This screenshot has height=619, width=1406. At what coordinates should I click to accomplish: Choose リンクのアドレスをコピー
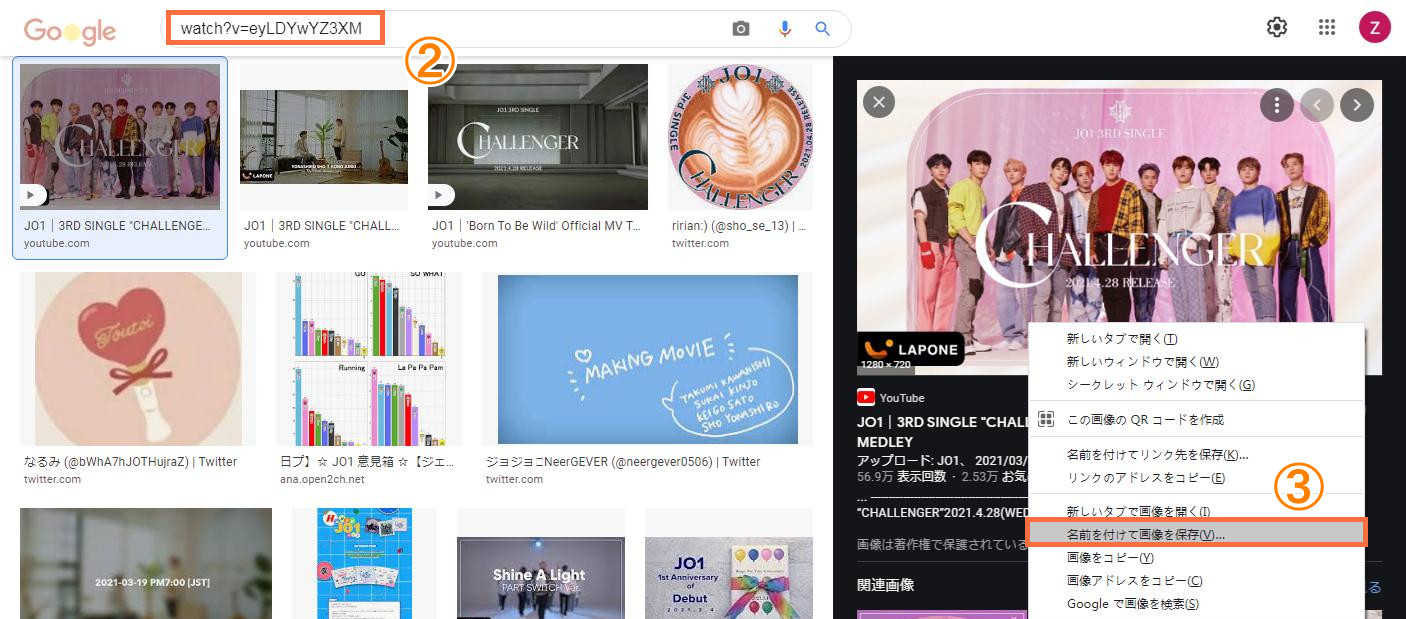click(1195, 478)
